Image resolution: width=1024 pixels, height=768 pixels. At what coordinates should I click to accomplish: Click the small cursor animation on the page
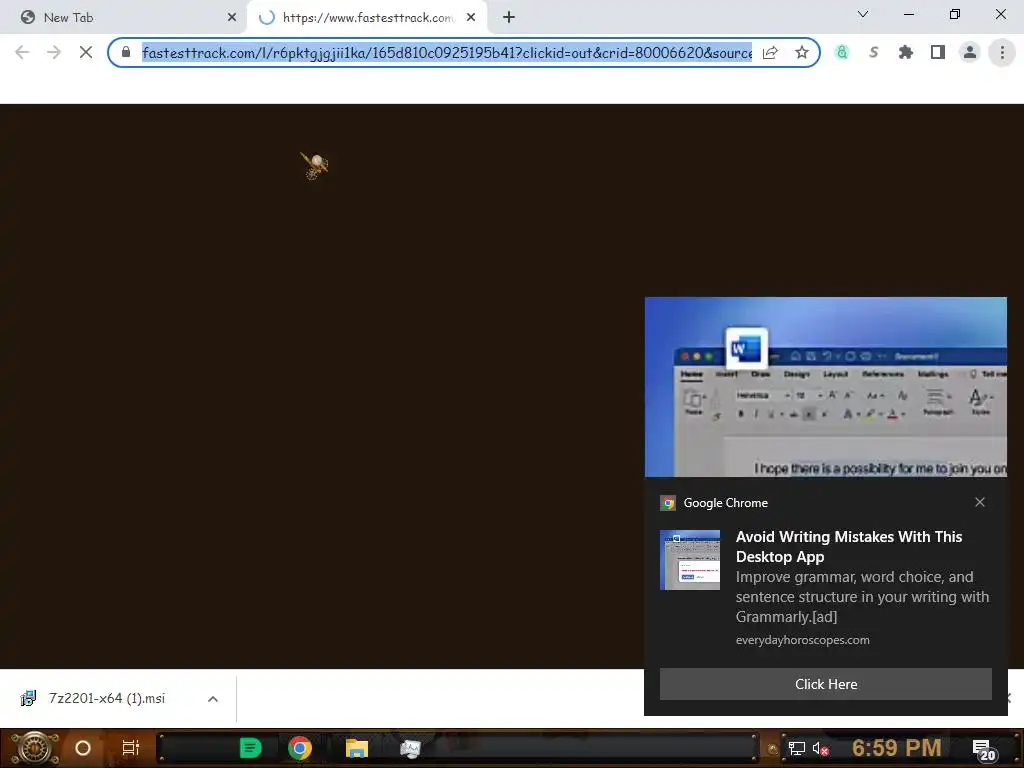pos(314,166)
